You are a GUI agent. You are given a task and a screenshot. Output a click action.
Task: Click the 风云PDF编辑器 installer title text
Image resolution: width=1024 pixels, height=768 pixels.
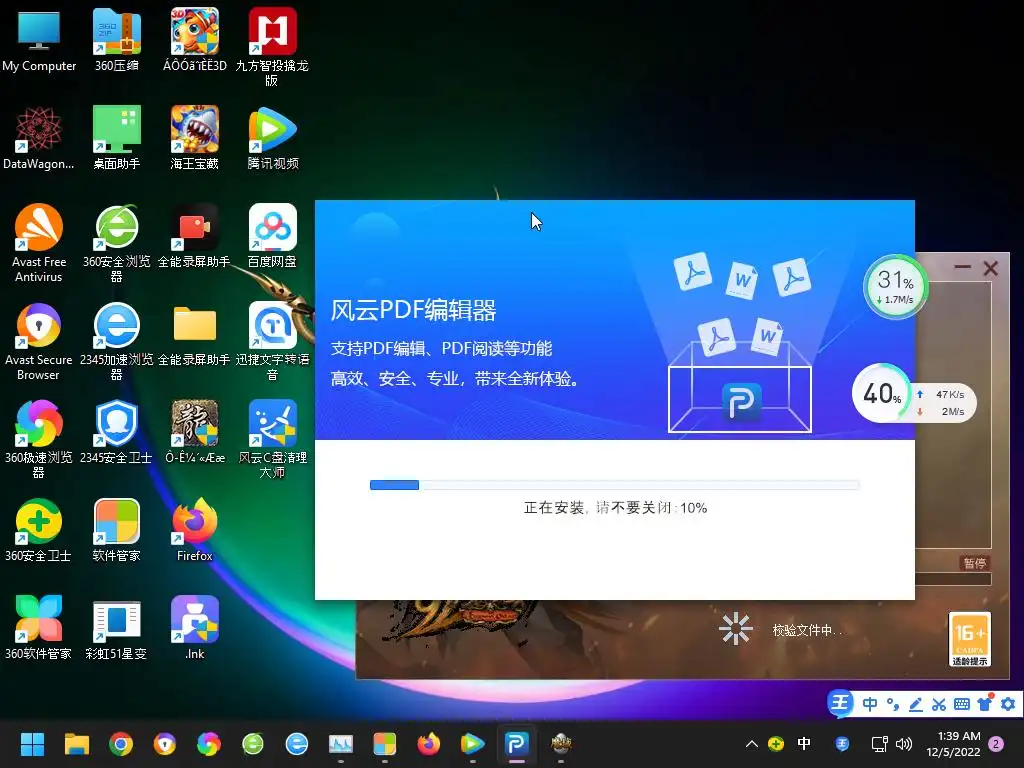413,310
